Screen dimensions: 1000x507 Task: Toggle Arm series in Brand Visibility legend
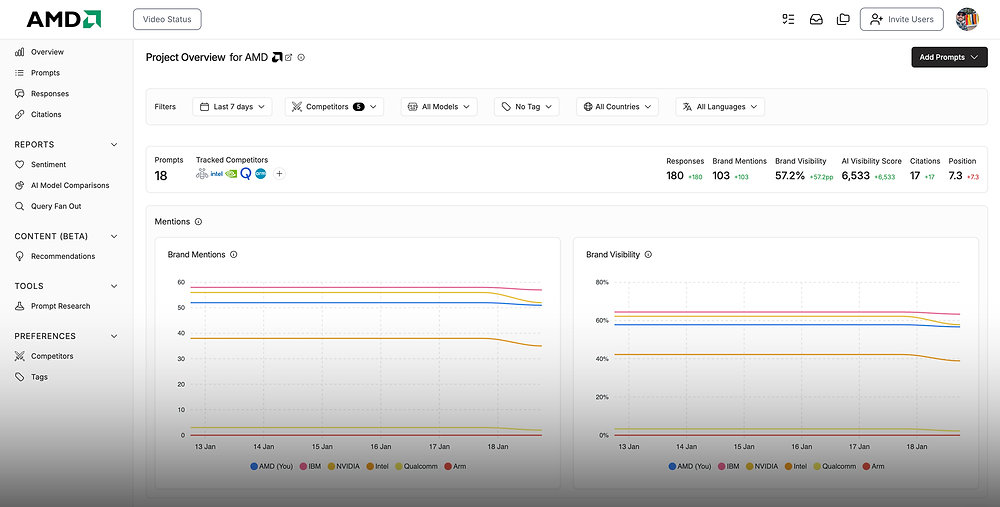pos(874,466)
